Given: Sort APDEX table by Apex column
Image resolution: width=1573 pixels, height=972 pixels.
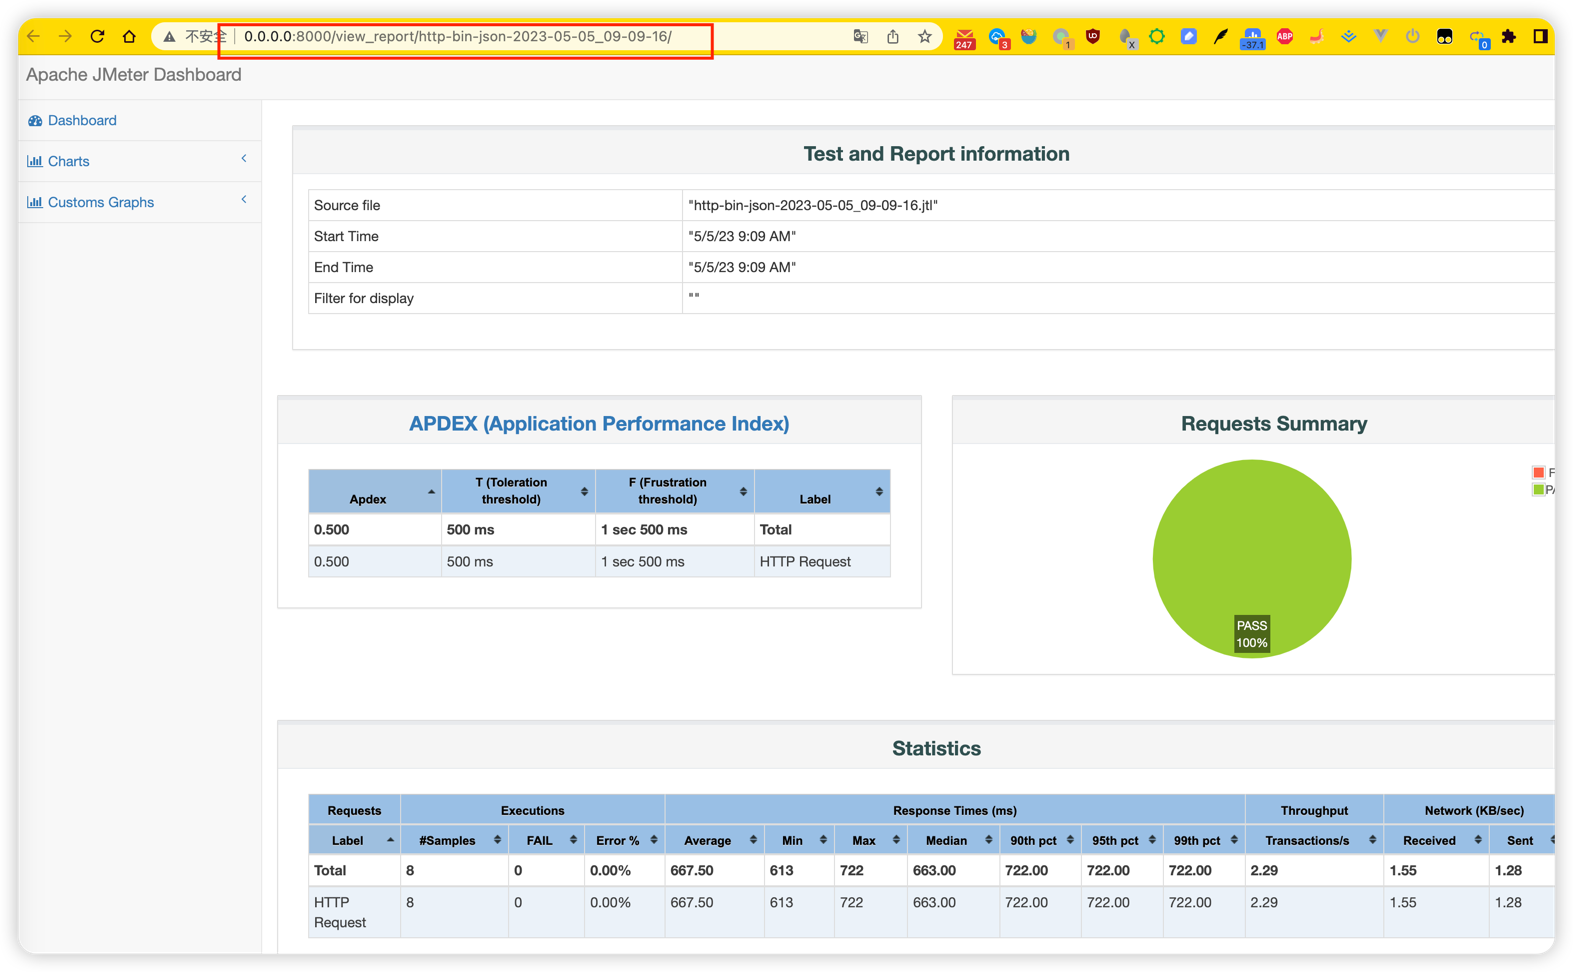Looking at the screenshot, I should point(375,491).
